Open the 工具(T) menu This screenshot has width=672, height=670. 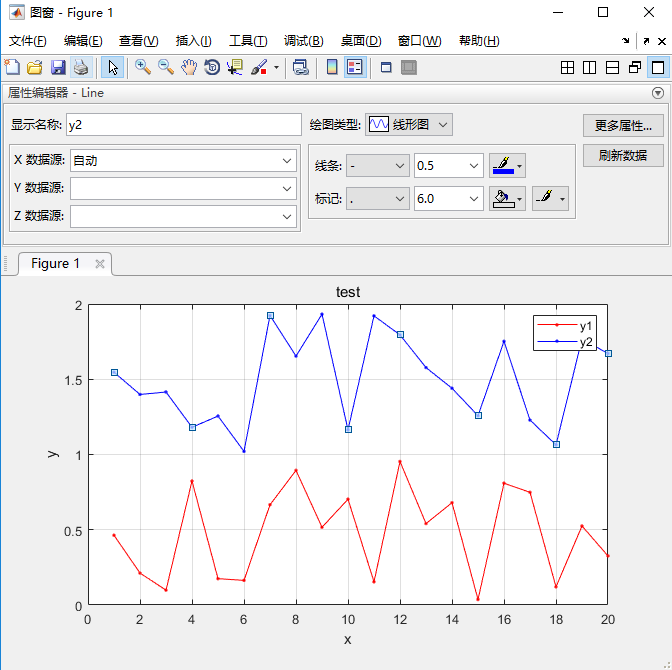248,41
